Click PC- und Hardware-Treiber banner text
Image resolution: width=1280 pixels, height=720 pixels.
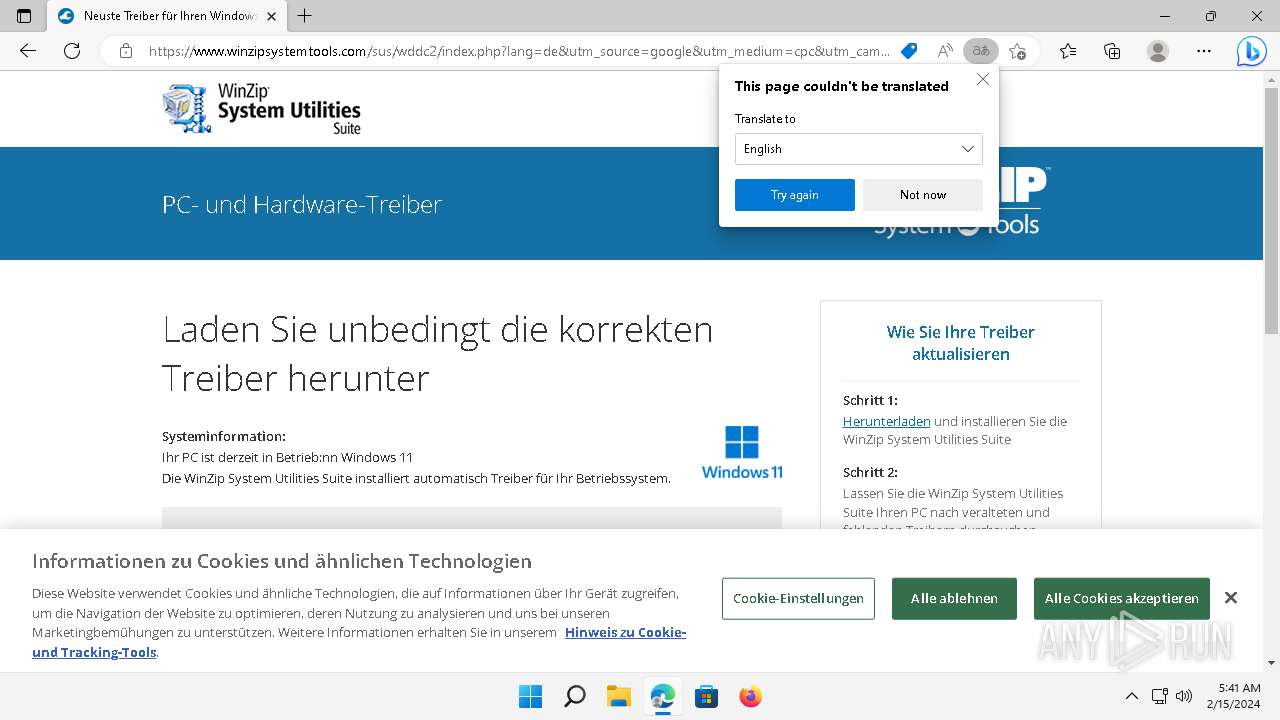coord(302,205)
